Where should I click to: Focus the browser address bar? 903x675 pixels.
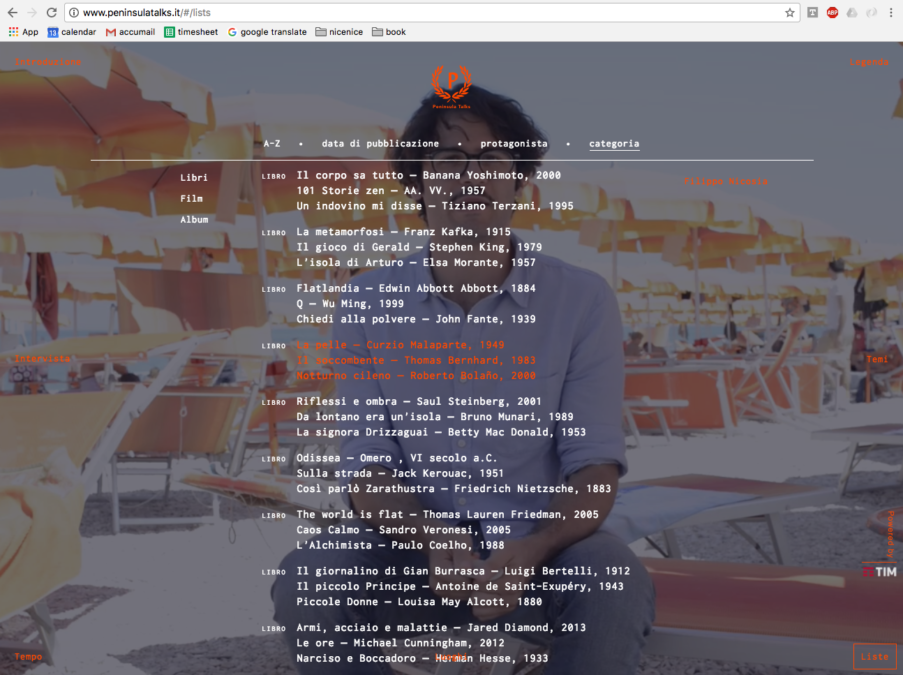(420, 13)
